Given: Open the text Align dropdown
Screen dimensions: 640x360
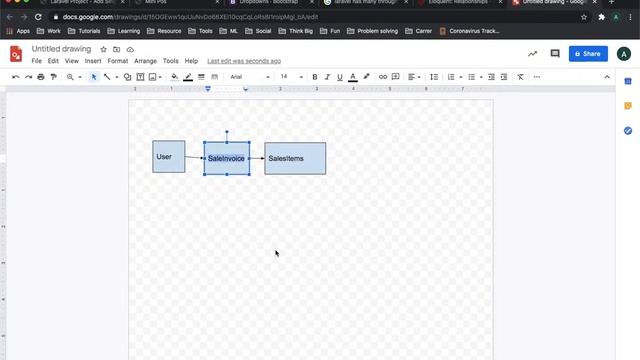Looking at the screenshot, I should [x=414, y=77].
